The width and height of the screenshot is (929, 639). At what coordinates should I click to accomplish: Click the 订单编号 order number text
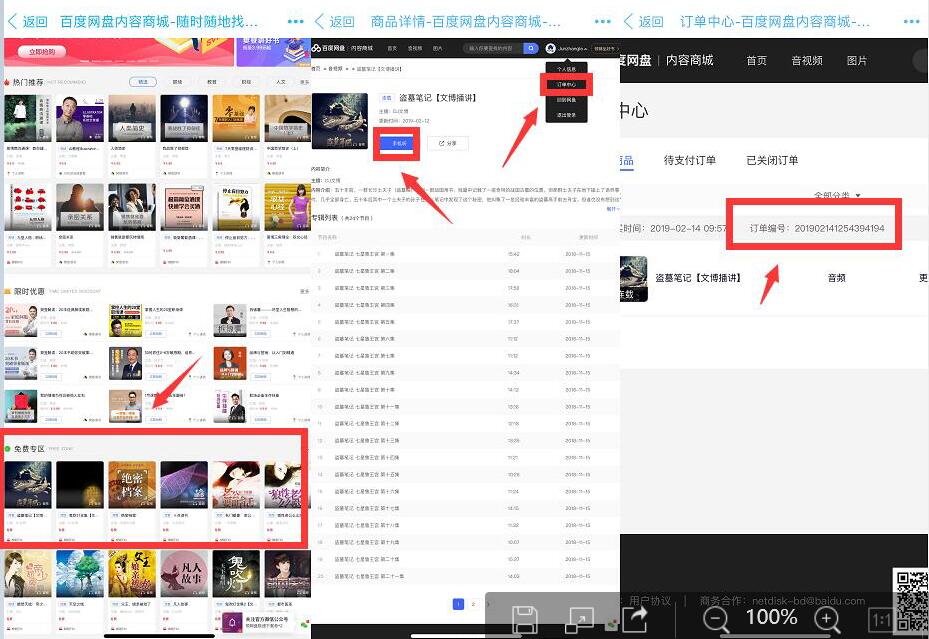coord(817,228)
